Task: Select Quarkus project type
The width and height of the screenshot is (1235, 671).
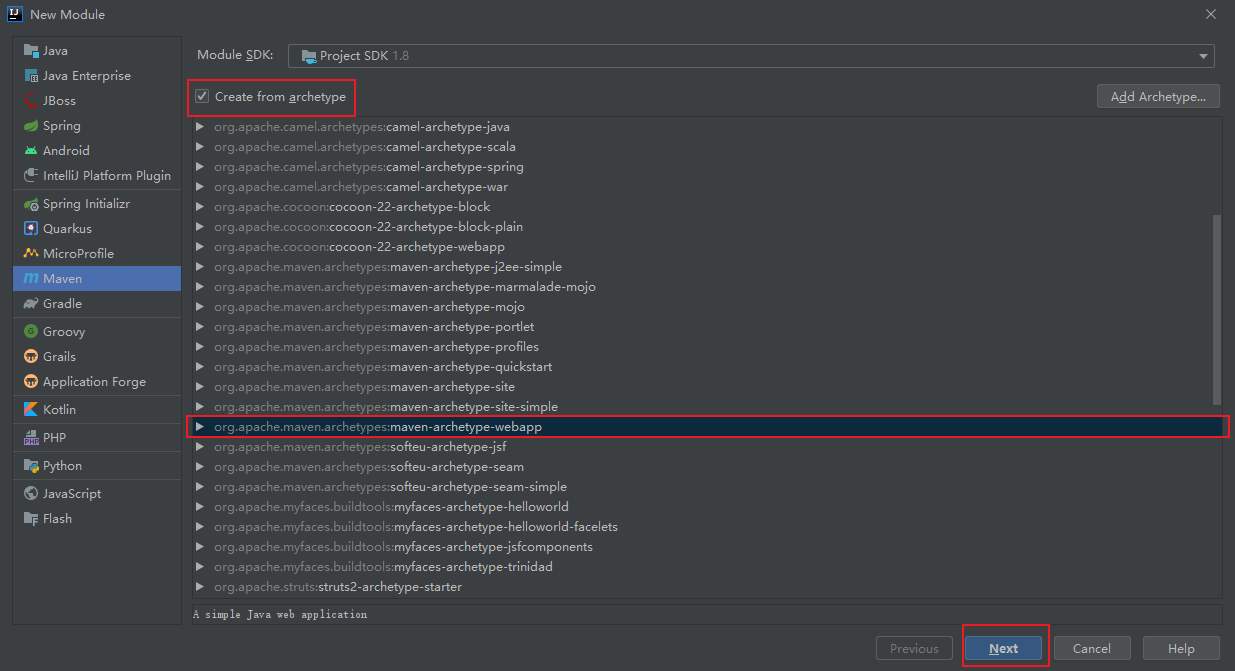Action: [x=97, y=228]
